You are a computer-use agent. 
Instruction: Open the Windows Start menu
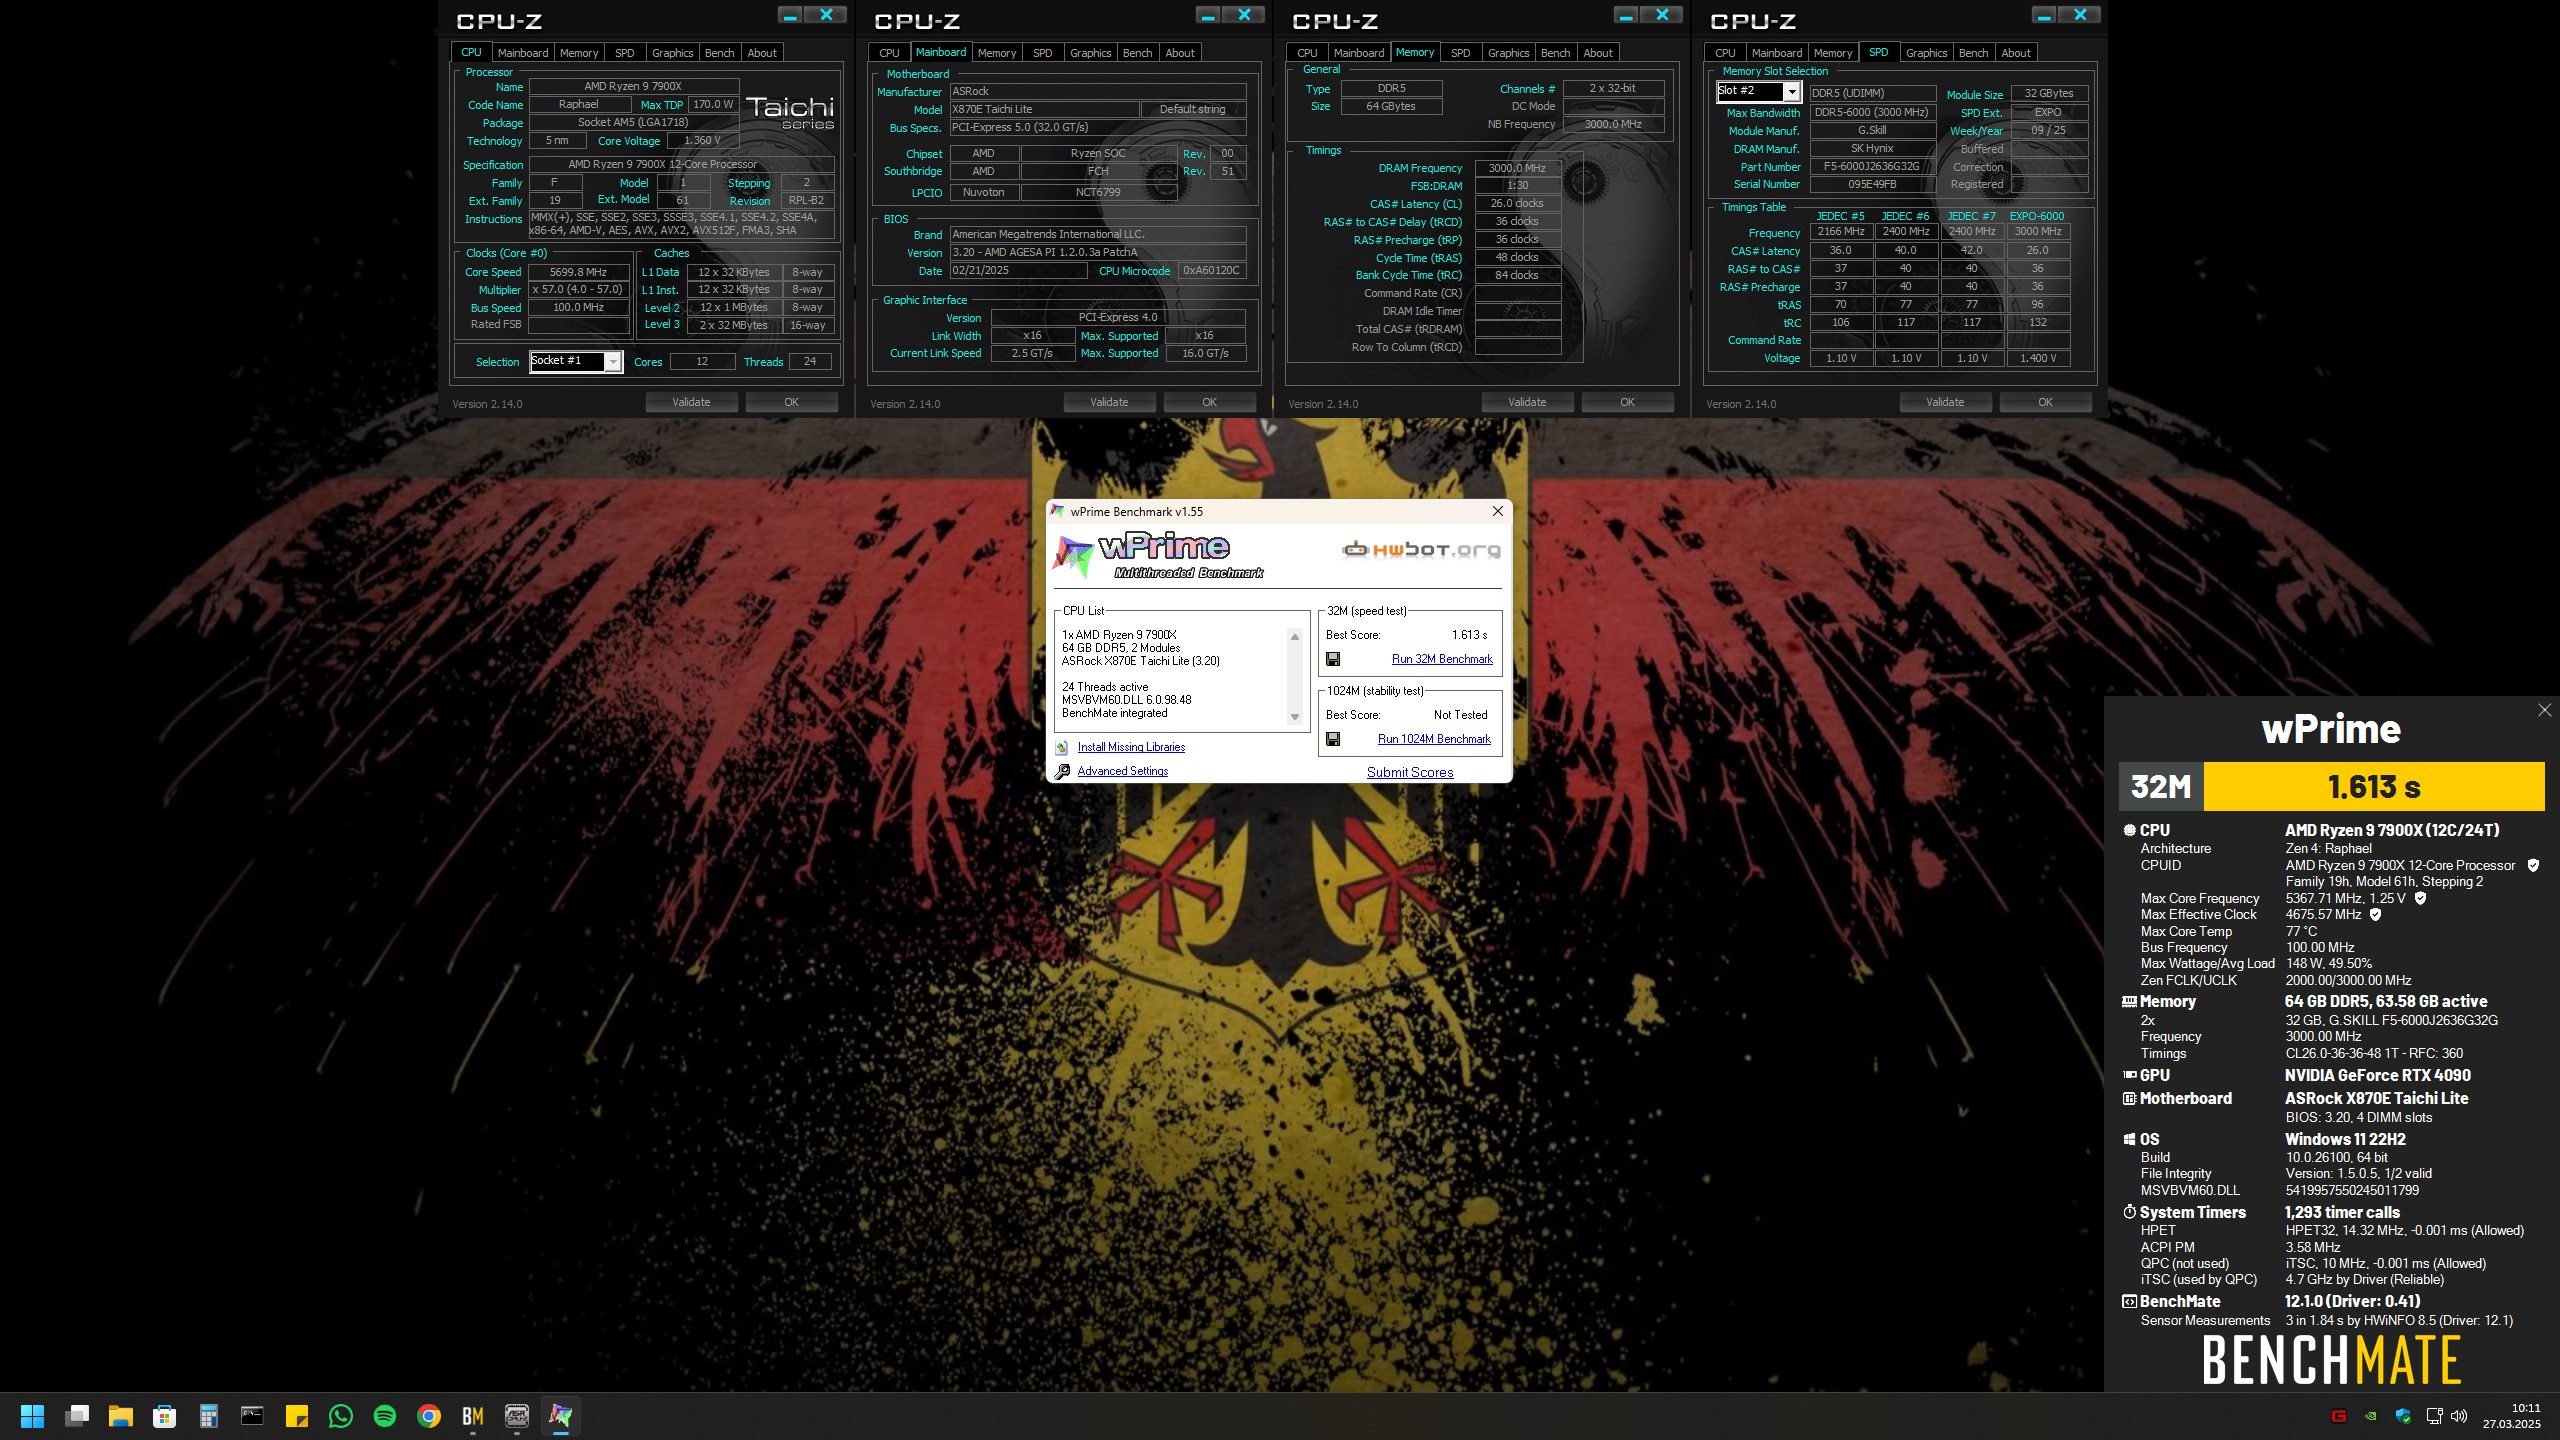click(x=32, y=1416)
